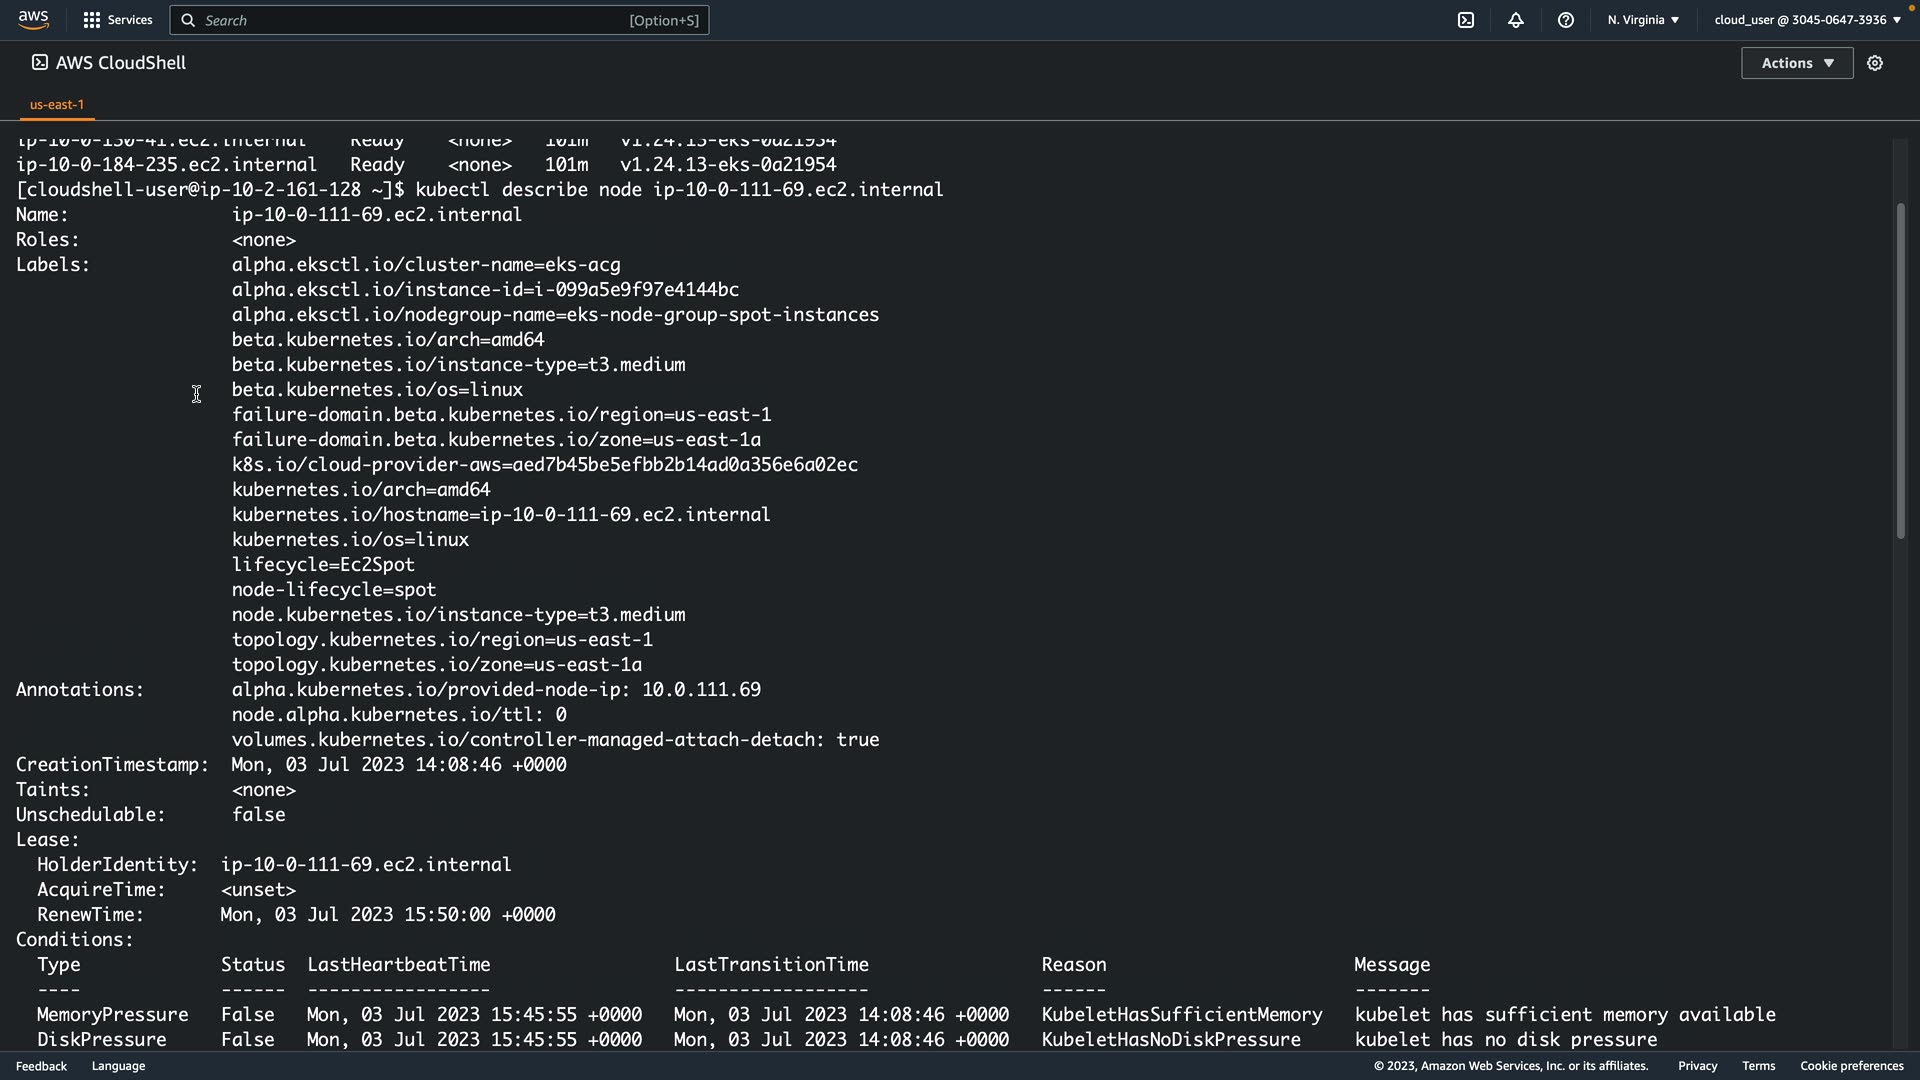This screenshot has width=1920, height=1080.
Task: Open the Actions dropdown
Action: [x=1797, y=63]
